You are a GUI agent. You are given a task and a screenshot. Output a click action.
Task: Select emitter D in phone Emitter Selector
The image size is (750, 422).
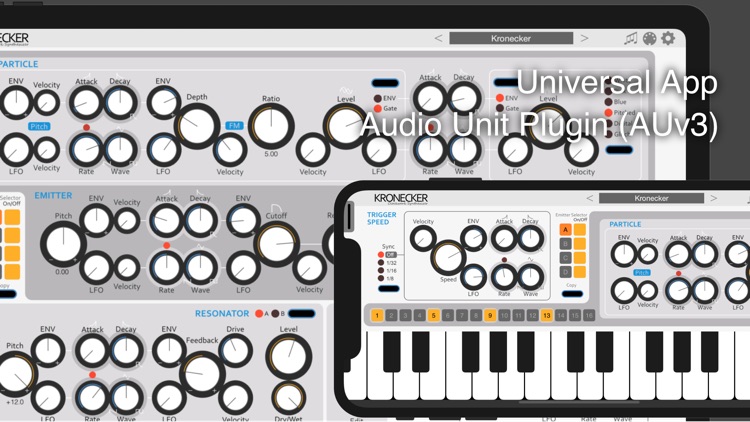(x=565, y=272)
